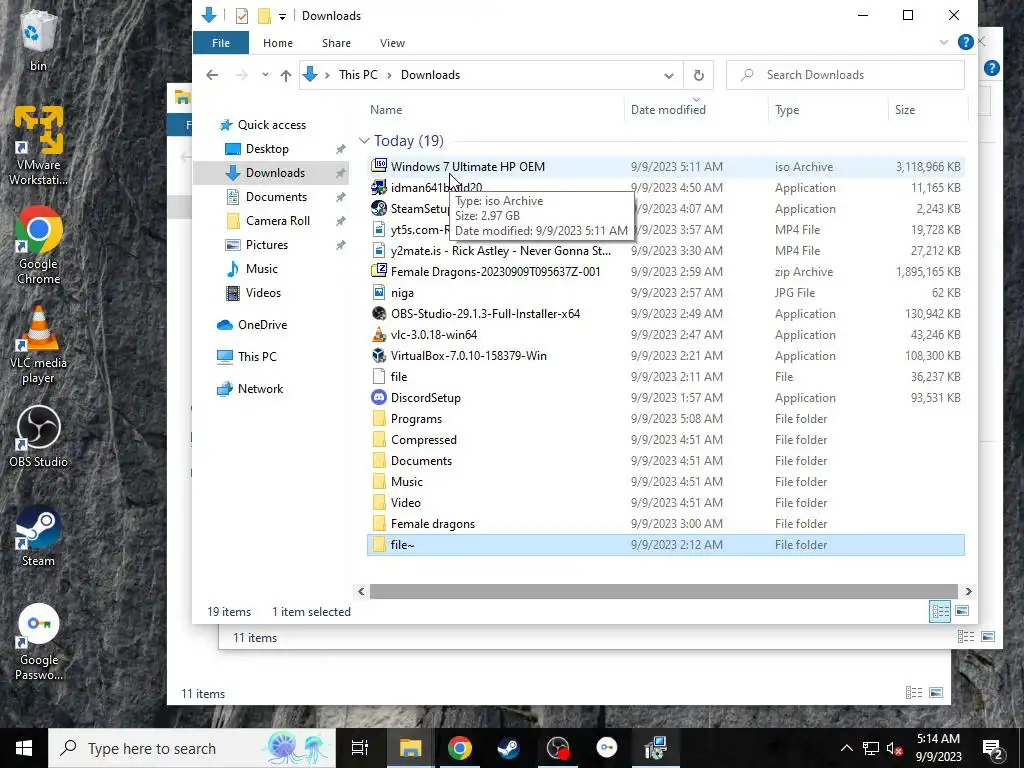Select Music in the navigation pane

point(262,268)
